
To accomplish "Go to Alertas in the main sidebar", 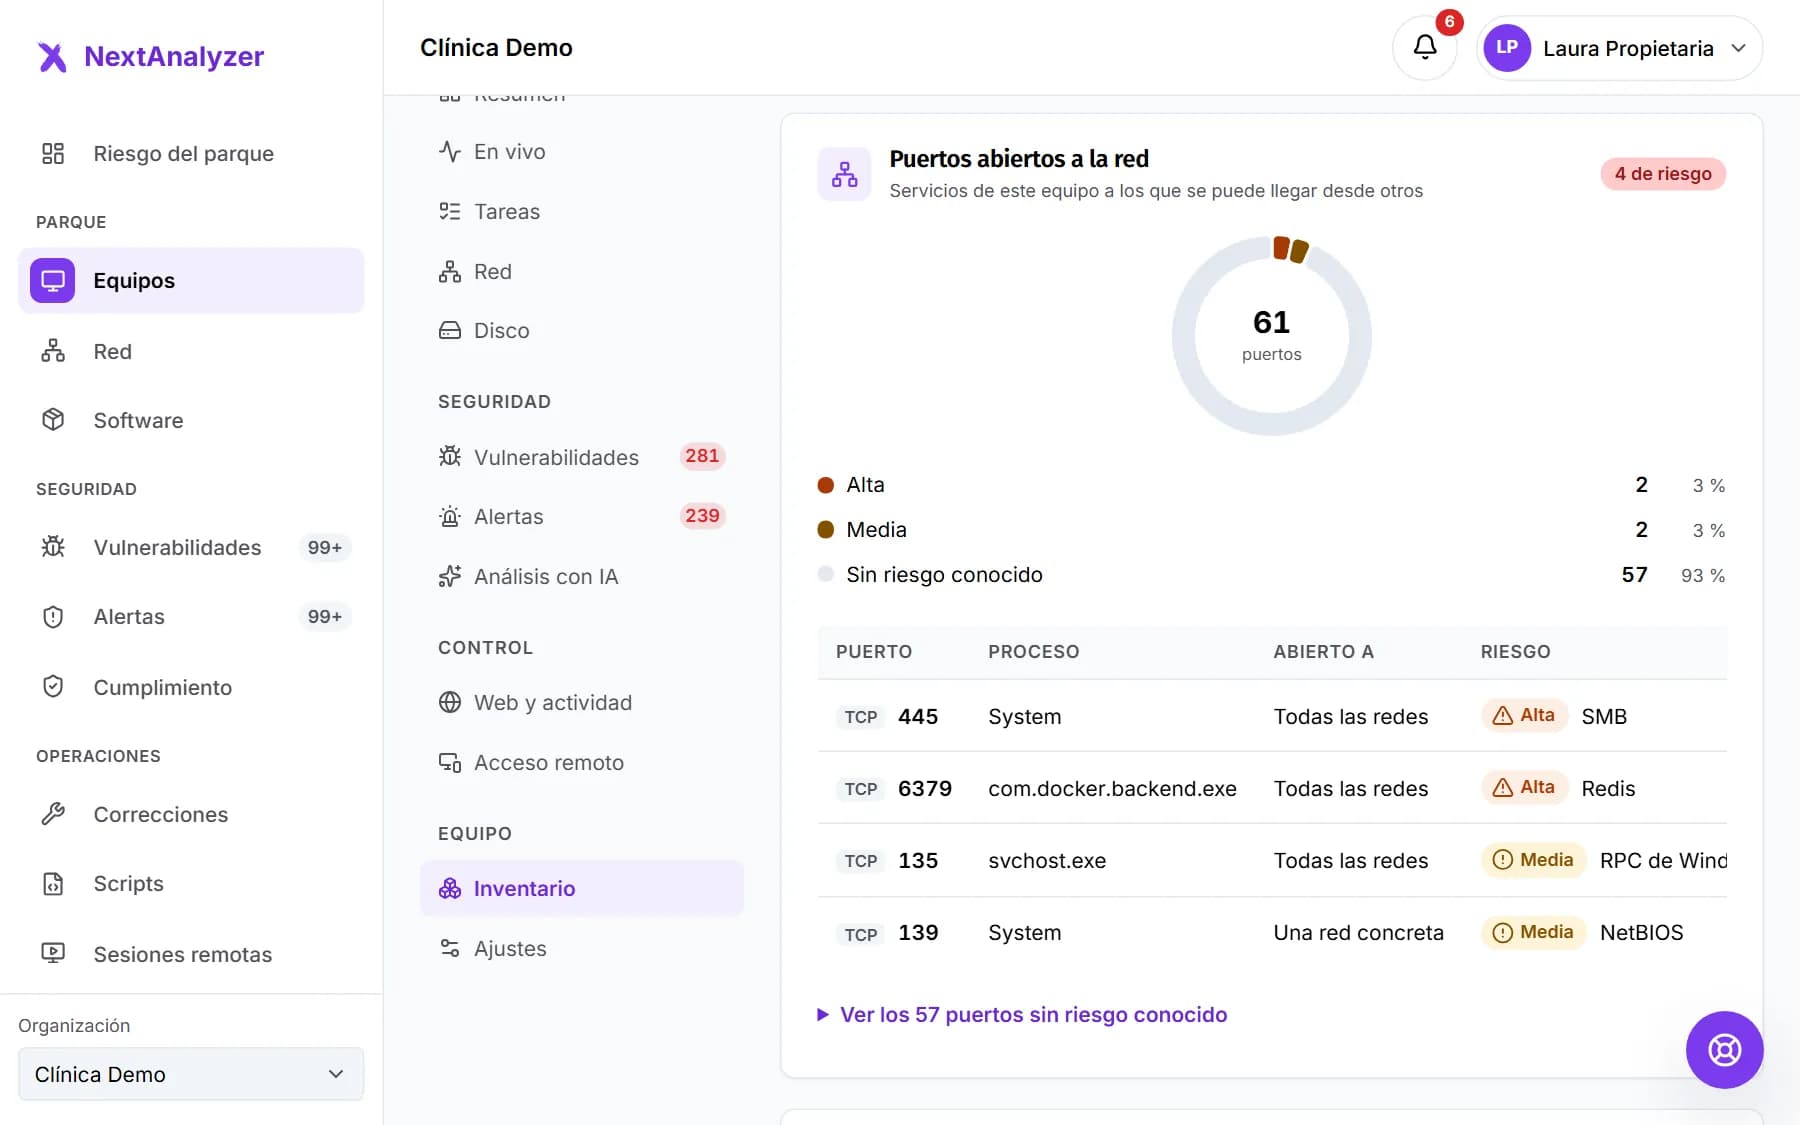I will pos(191,616).
